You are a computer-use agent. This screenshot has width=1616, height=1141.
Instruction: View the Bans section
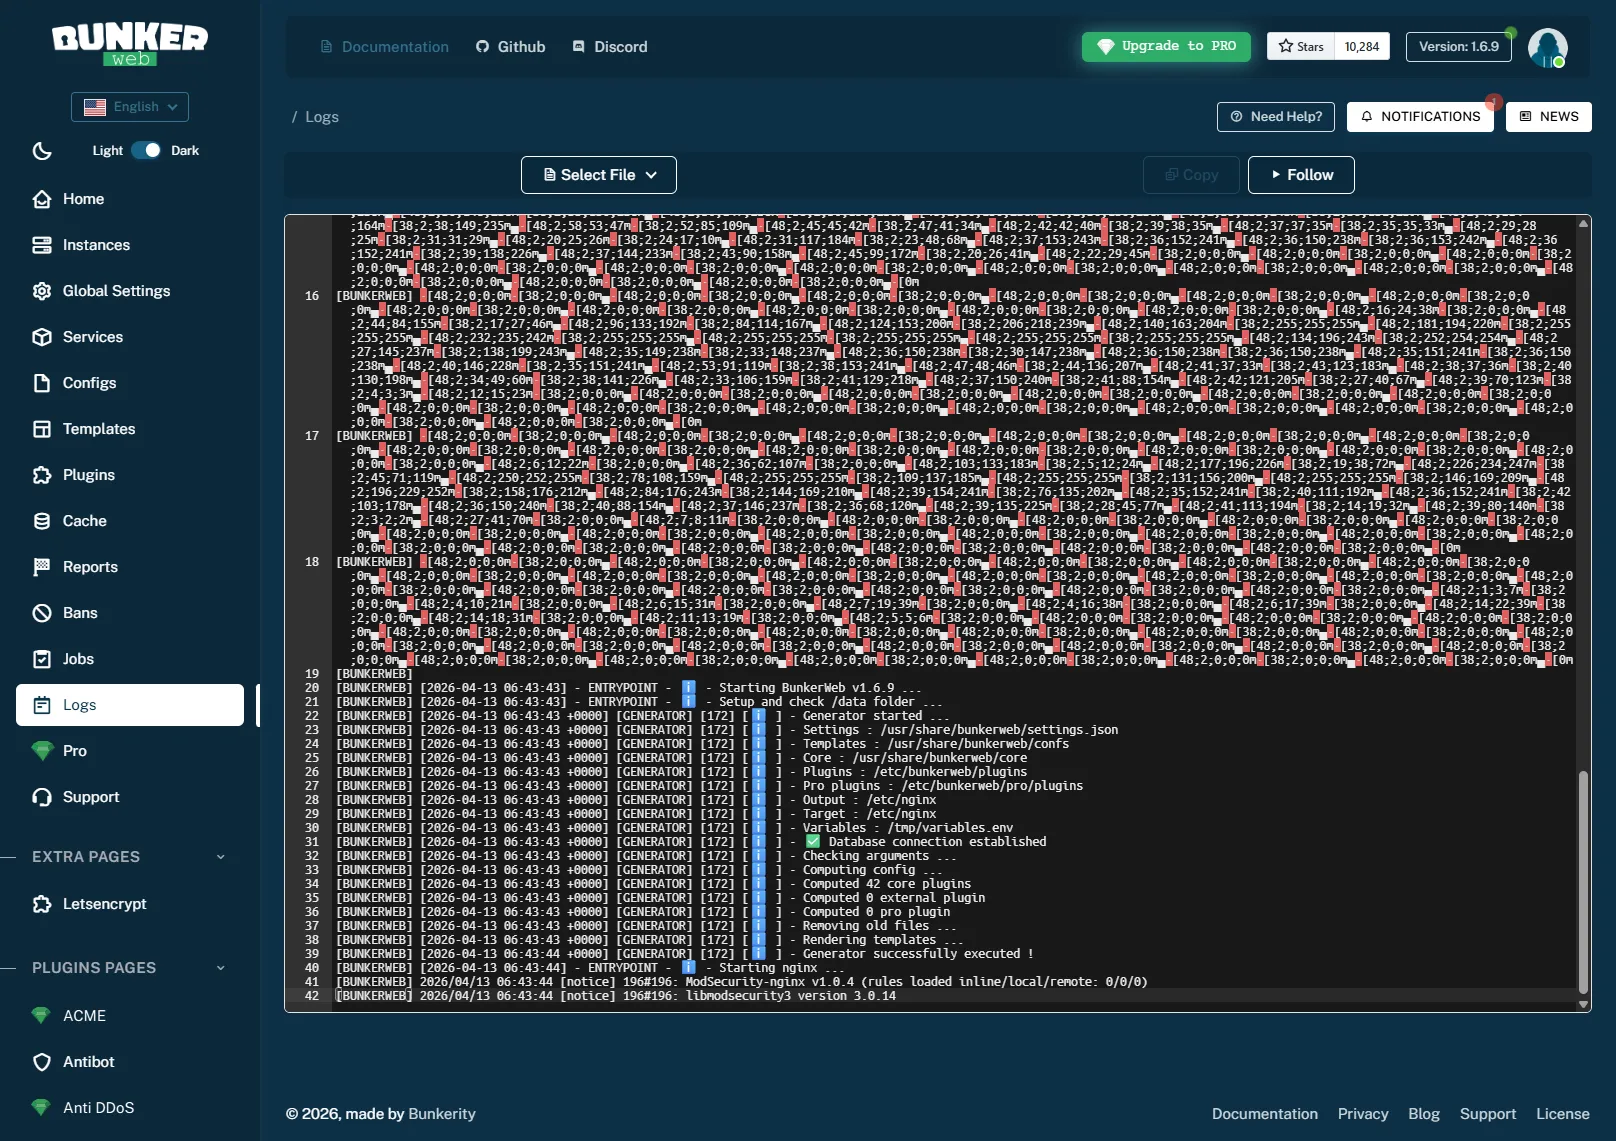point(80,612)
